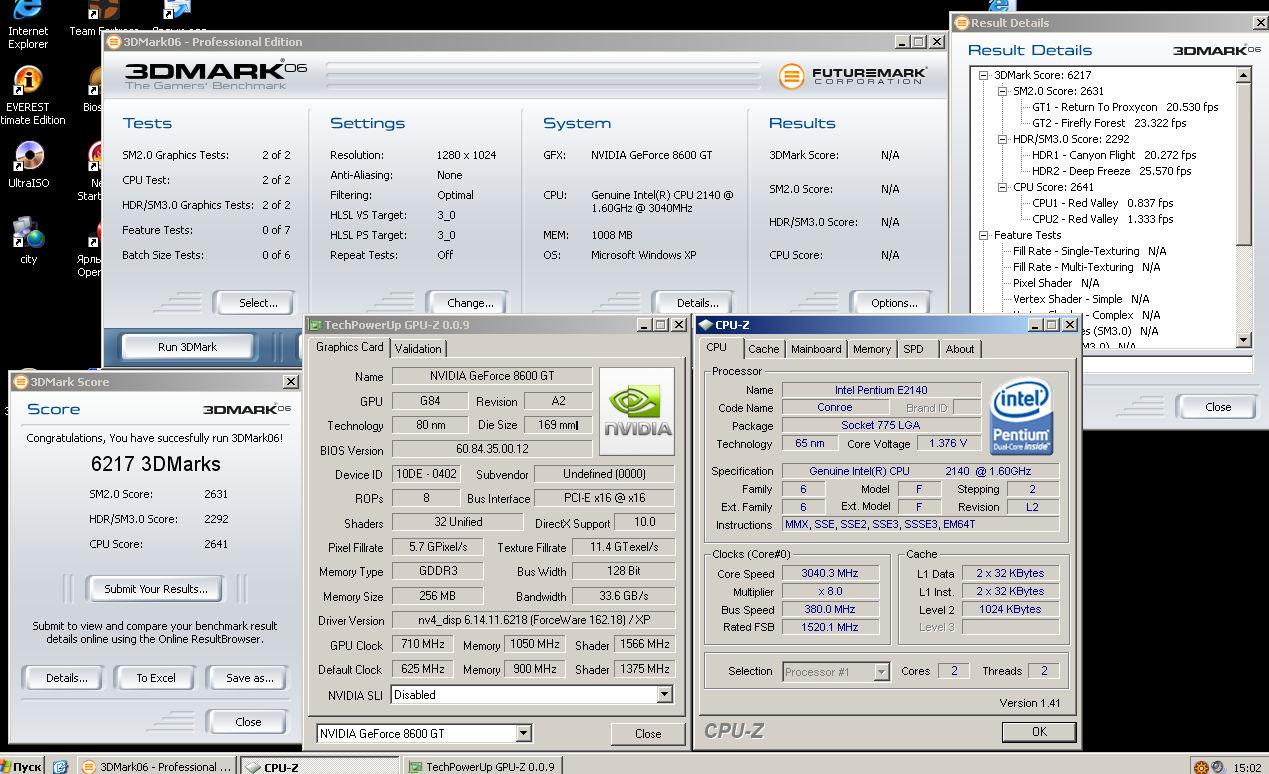The width and height of the screenshot is (1269, 774).
Task: Open the Mainboard tab in CPU-Z
Action: (816, 349)
